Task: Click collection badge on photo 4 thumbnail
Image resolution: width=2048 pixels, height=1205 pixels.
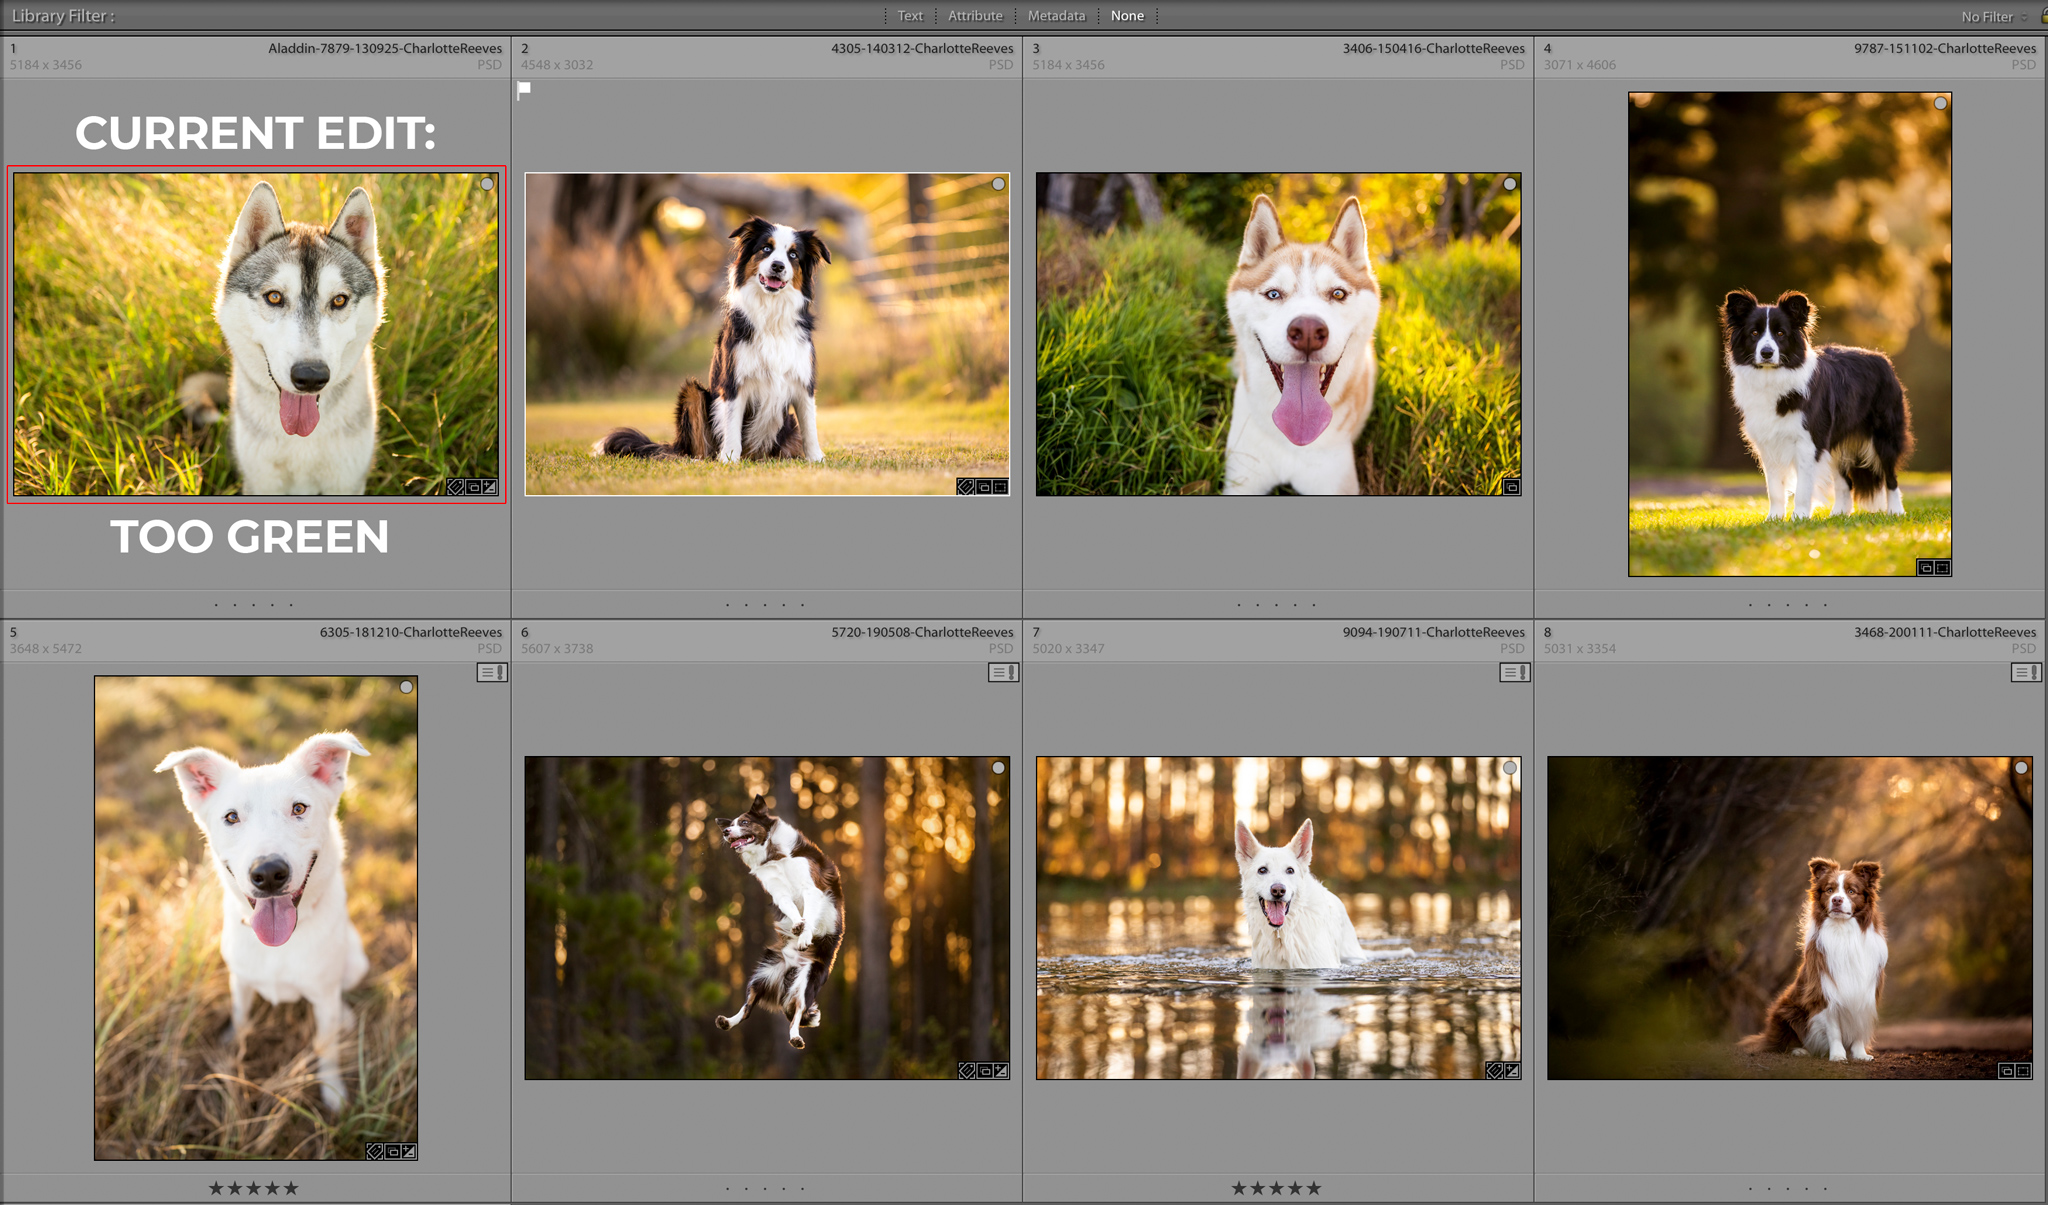Action: [1925, 568]
